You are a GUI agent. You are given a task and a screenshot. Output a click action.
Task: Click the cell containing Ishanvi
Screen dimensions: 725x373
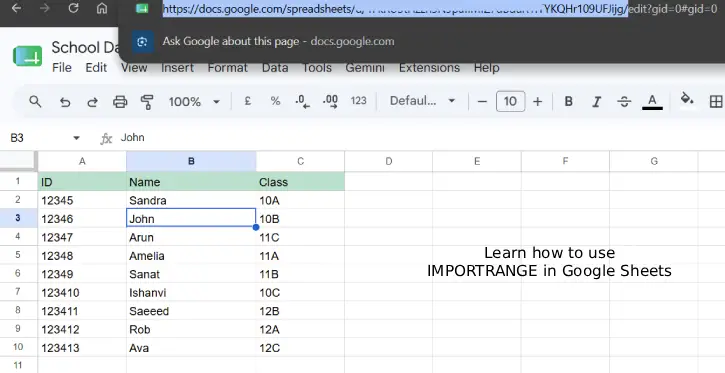[191, 292]
